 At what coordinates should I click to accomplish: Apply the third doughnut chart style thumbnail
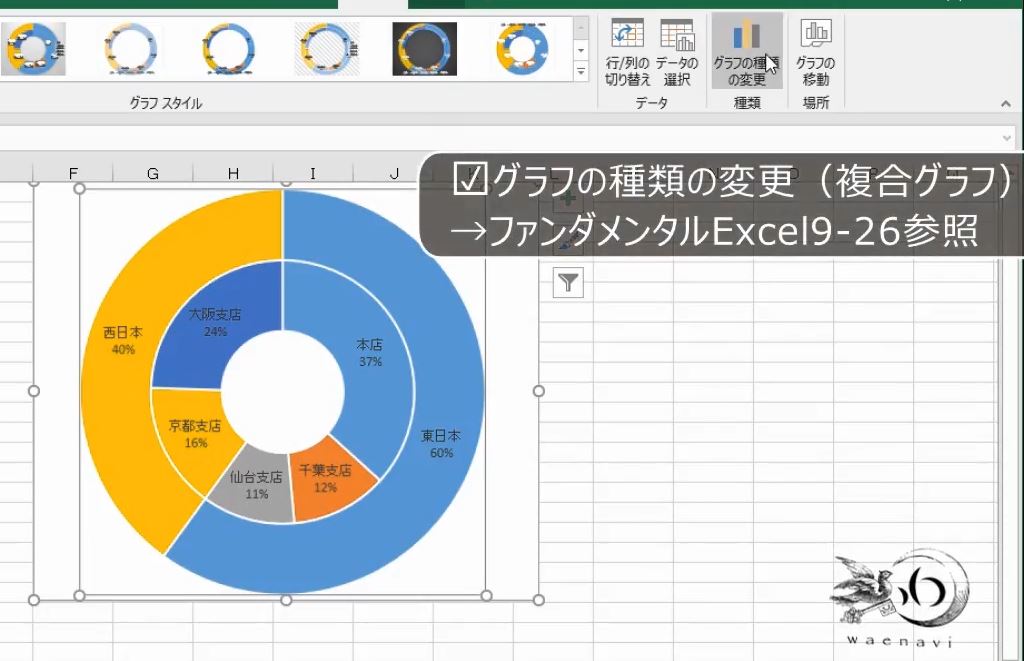[x=229, y=49]
